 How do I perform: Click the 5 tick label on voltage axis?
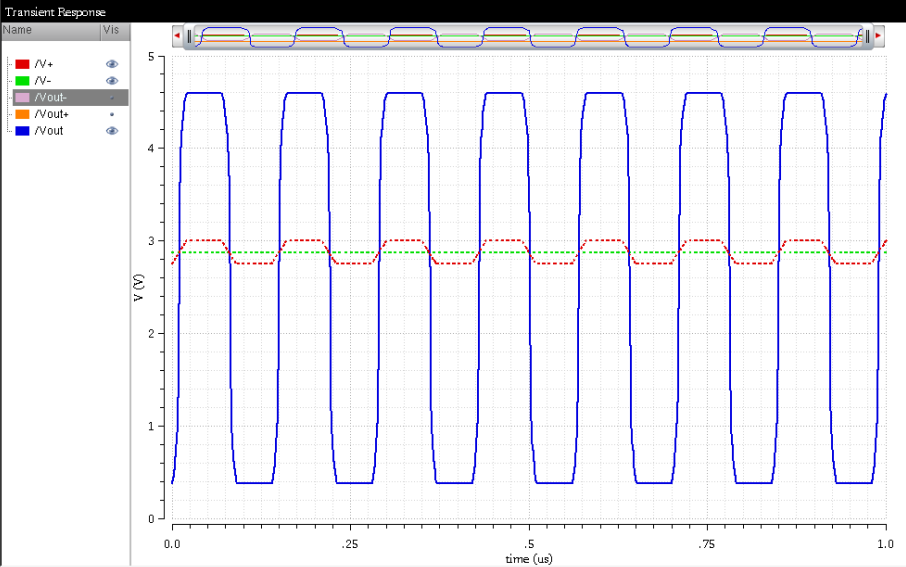[x=151, y=57]
